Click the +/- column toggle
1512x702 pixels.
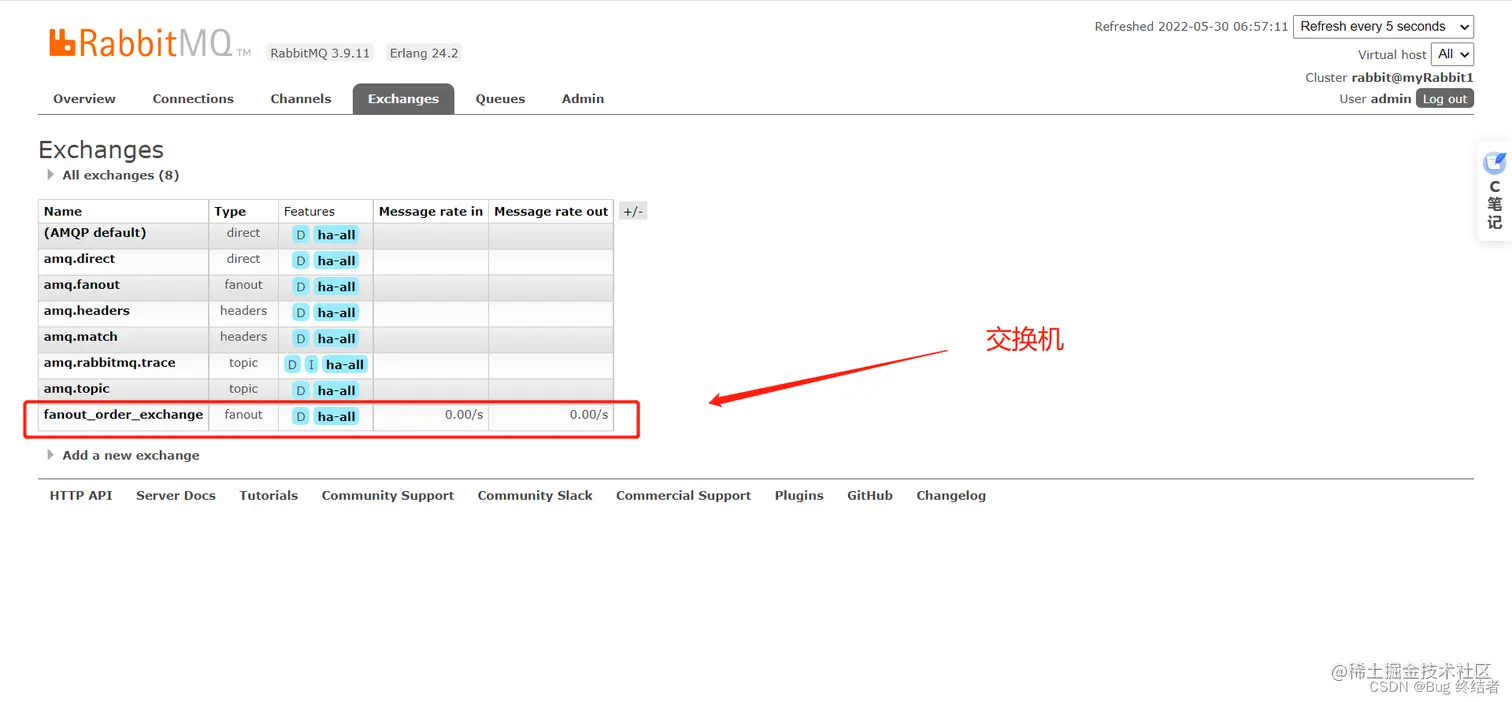click(x=633, y=211)
